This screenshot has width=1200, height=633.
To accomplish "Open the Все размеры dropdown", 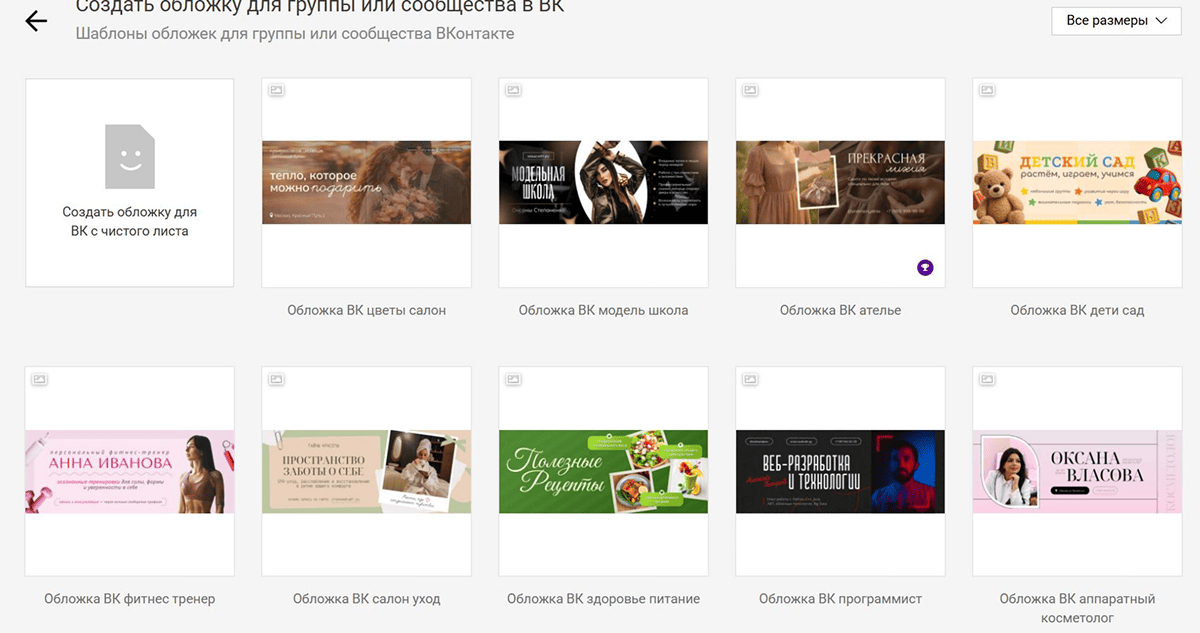I will pyautogui.click(x=1116, y=21).
